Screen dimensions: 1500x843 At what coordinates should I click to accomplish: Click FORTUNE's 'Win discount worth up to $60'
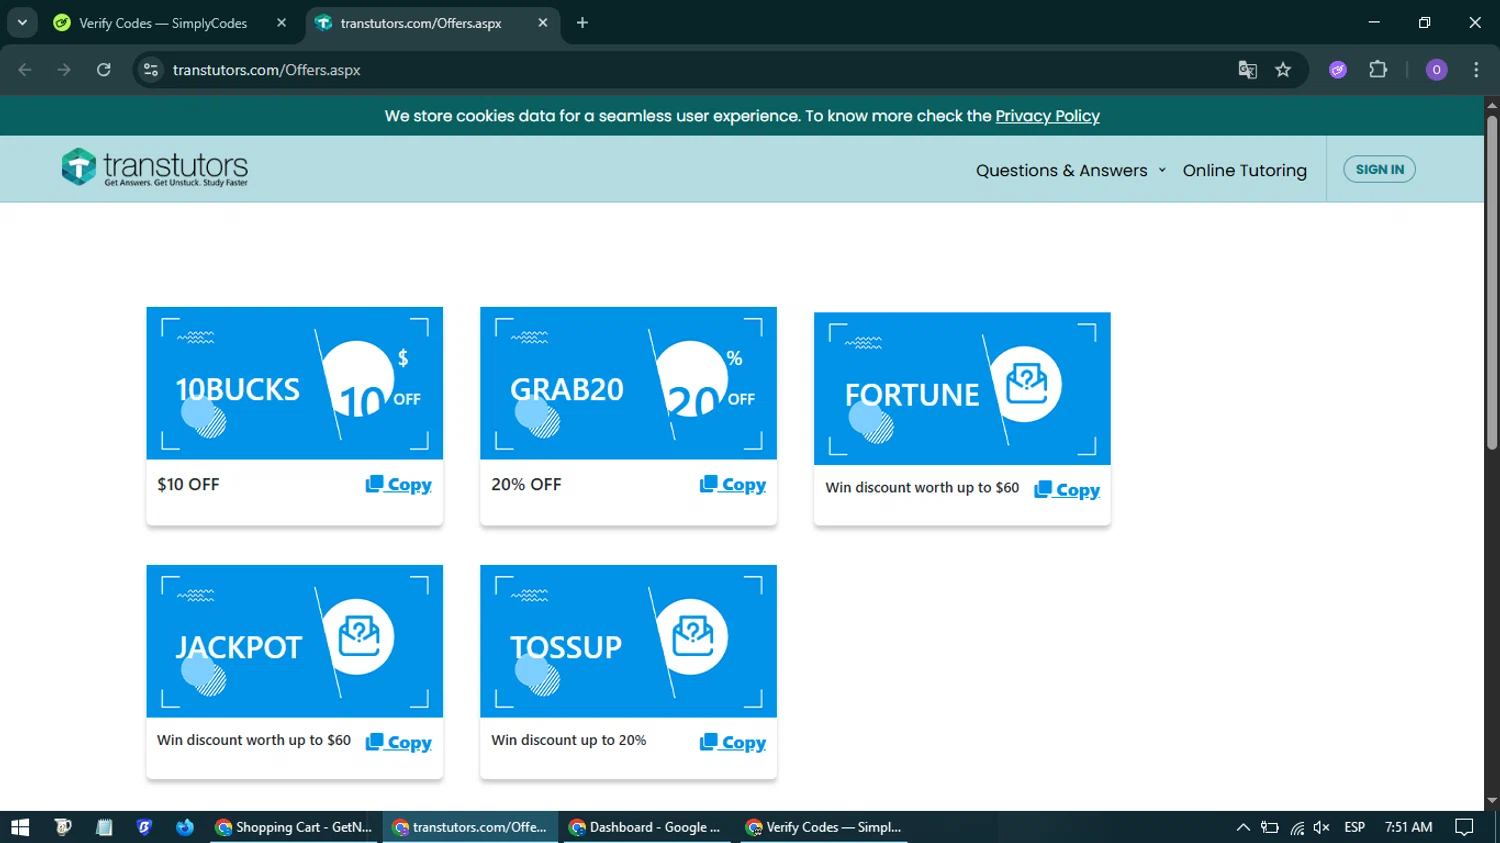(x=922, y=488)
